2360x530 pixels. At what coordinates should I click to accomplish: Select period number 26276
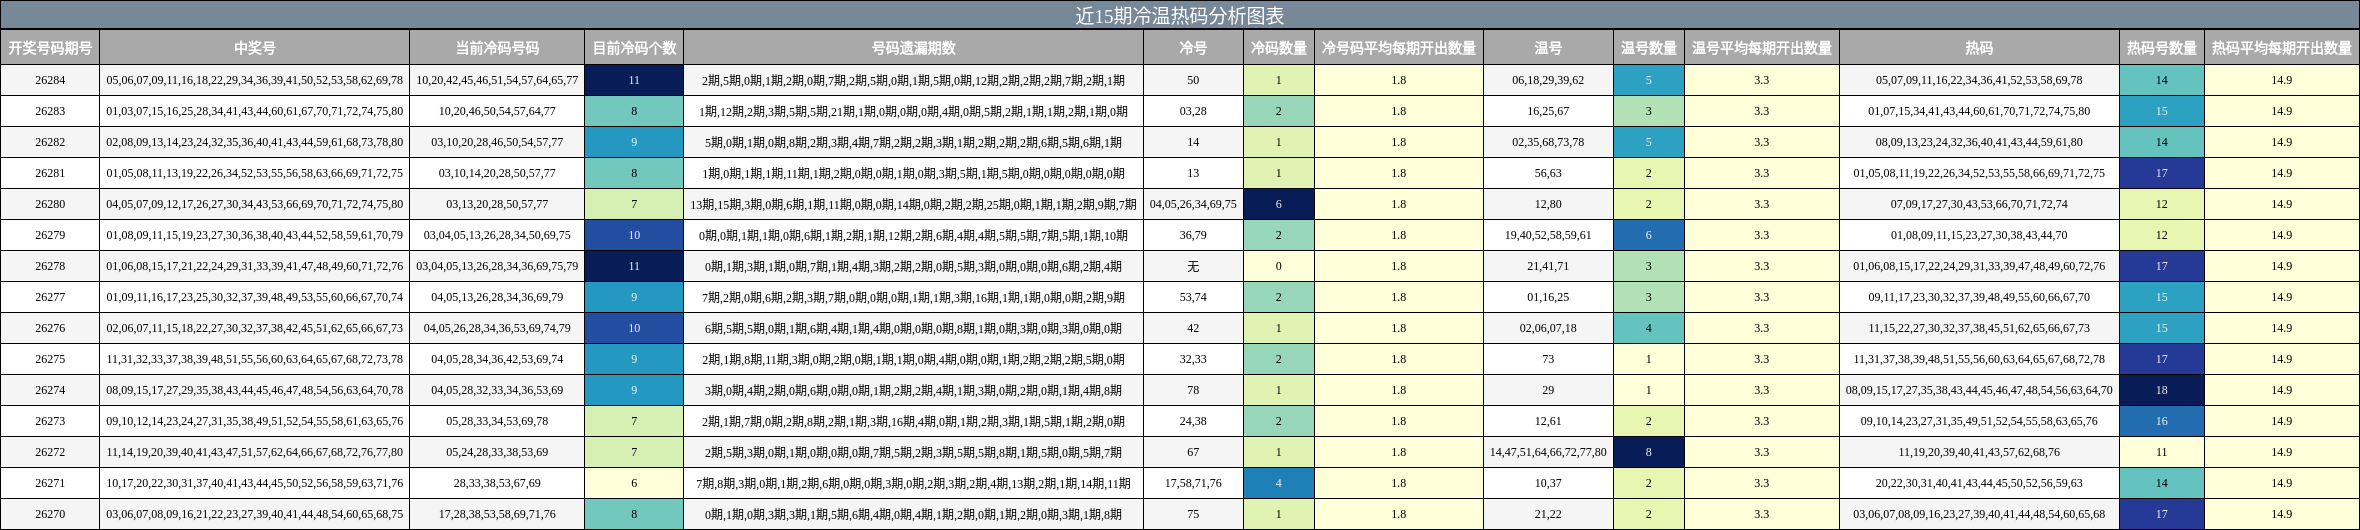(50, 328)
